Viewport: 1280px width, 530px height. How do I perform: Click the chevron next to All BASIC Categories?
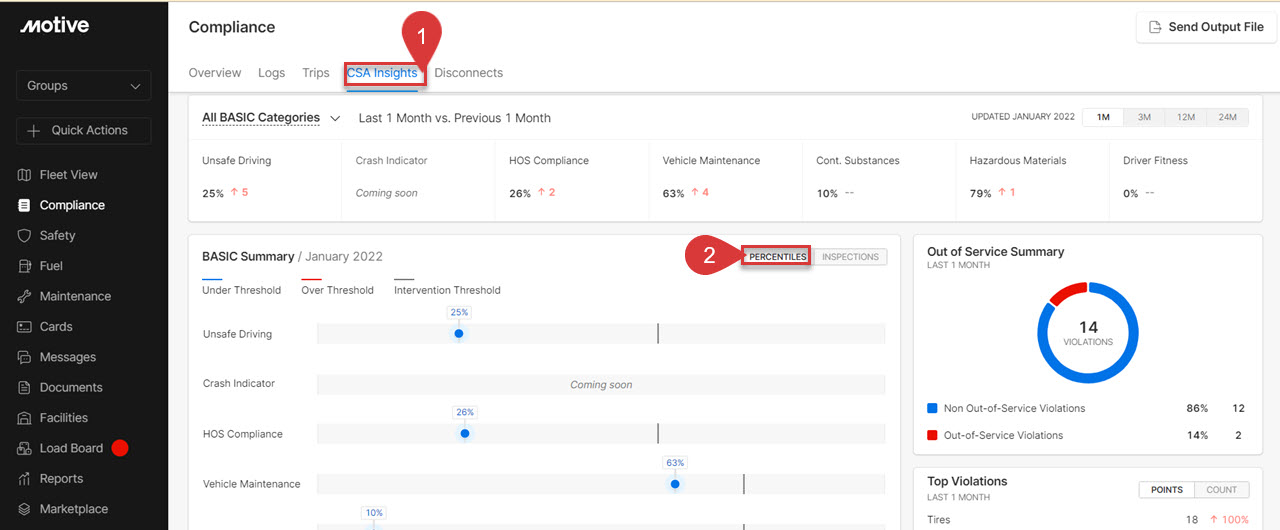[x=335, y=118]
